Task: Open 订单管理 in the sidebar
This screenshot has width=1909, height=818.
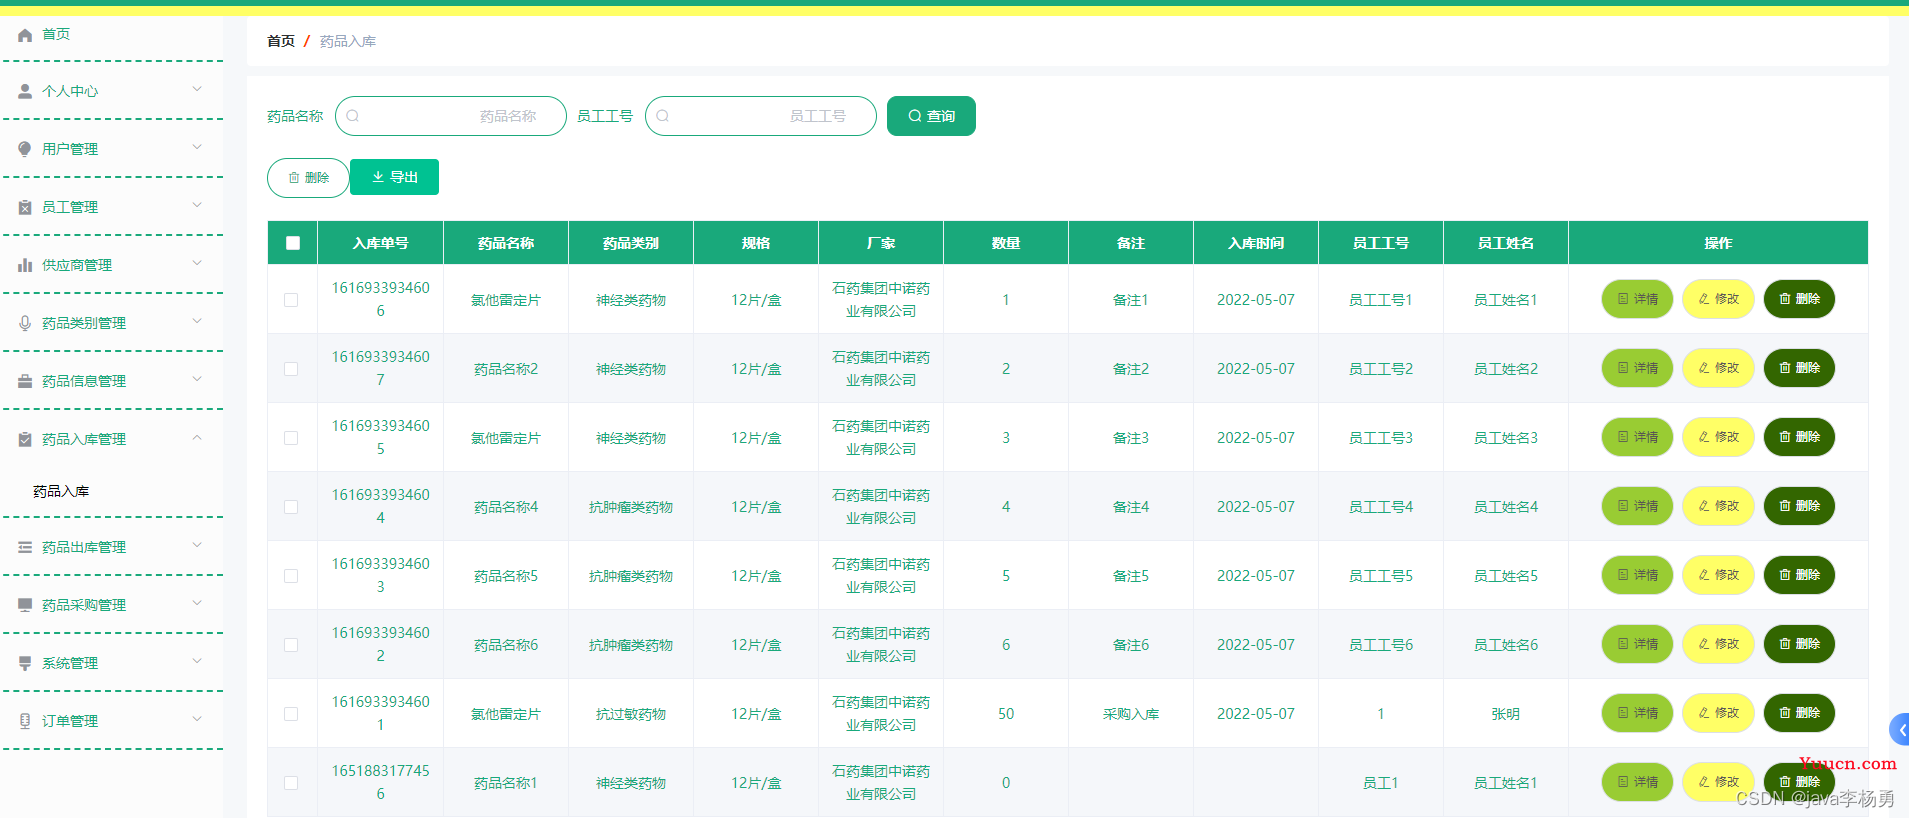Action: tap(113, 721)
